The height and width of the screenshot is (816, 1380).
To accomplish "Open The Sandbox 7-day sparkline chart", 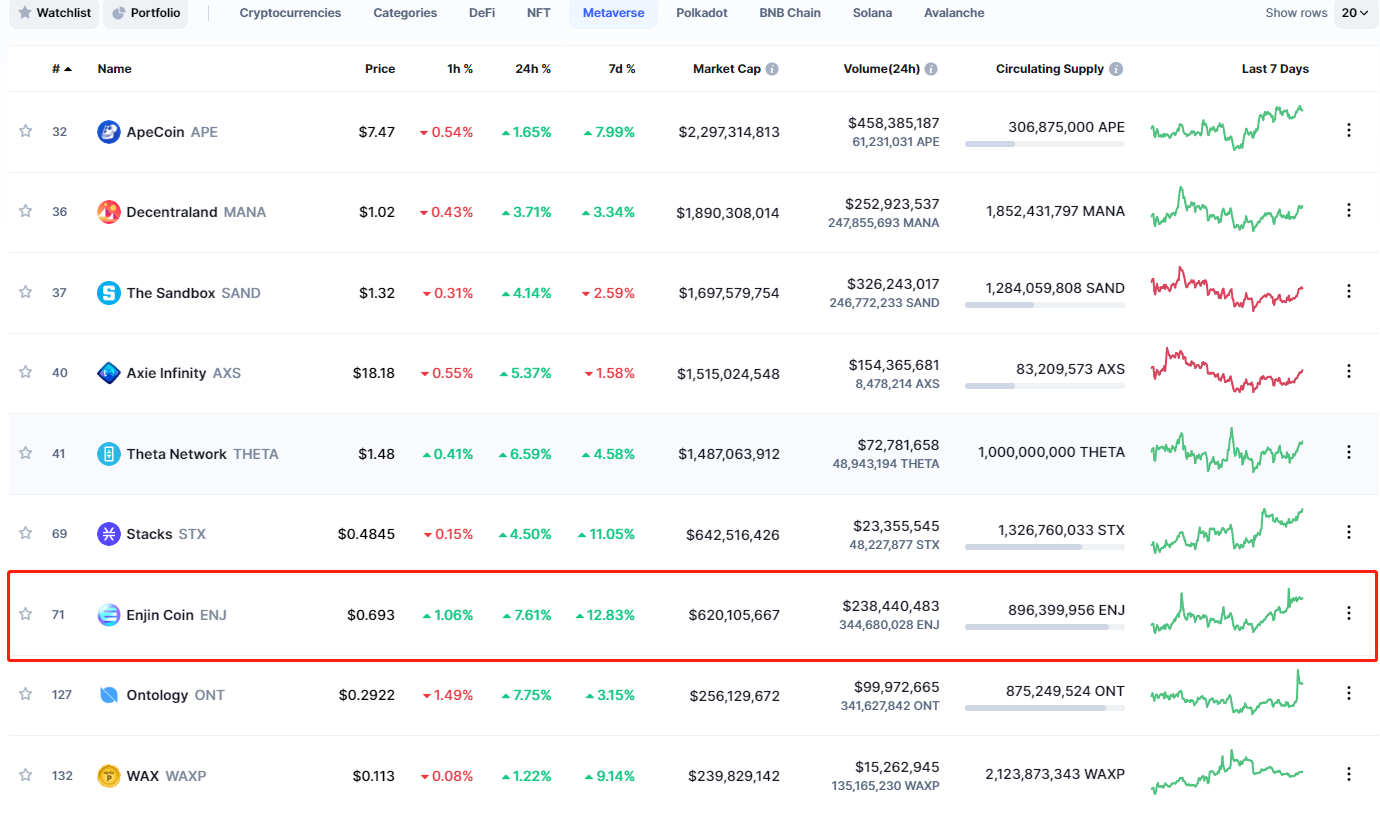I will click(1227, 289).
